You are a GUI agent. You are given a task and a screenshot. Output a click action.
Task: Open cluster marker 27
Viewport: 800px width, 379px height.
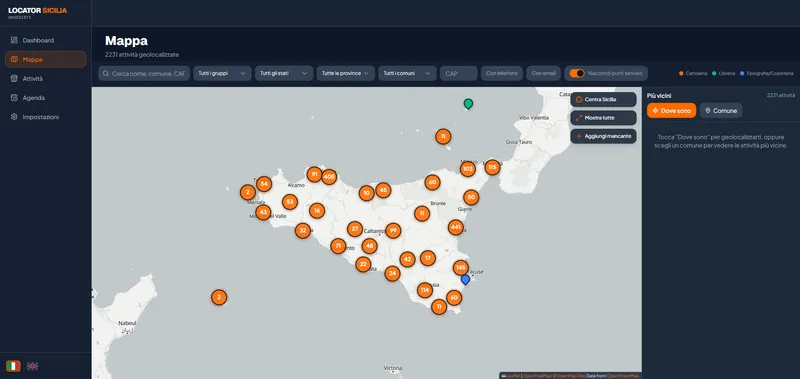pyautogui.click(x=355, y=229)
